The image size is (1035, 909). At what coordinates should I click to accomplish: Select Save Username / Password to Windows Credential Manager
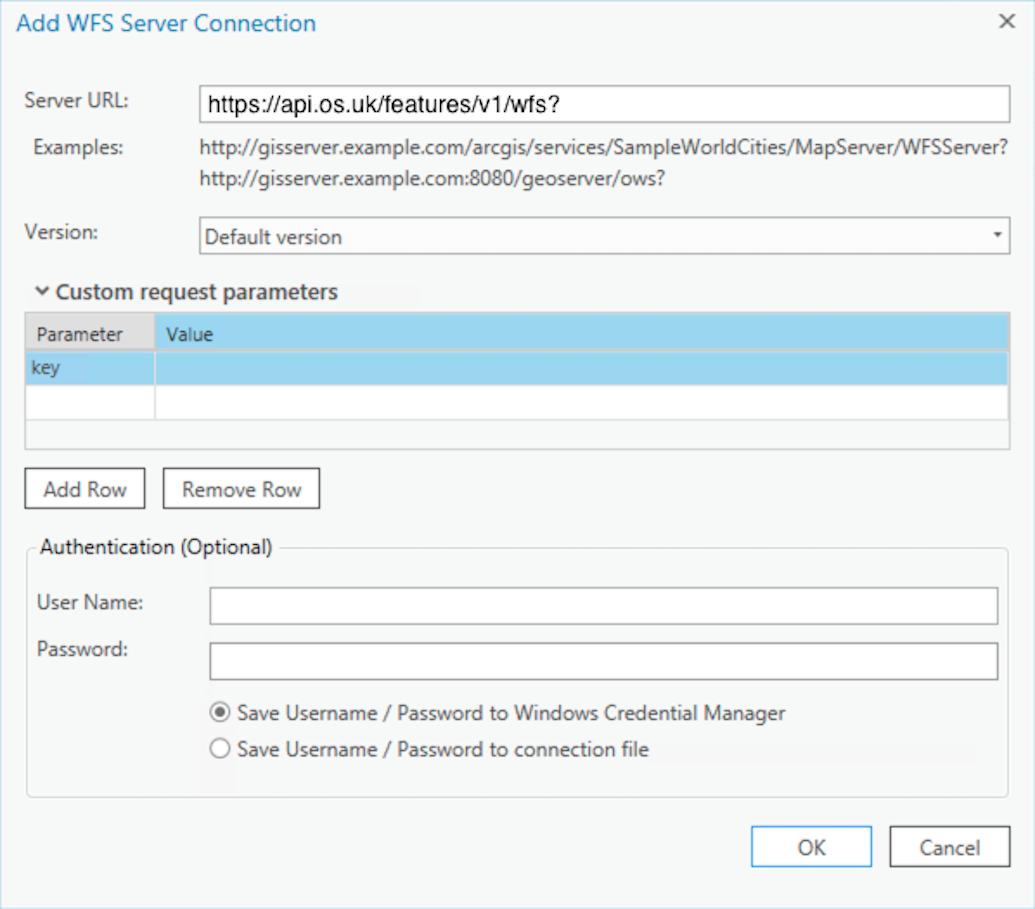(220, 713)
